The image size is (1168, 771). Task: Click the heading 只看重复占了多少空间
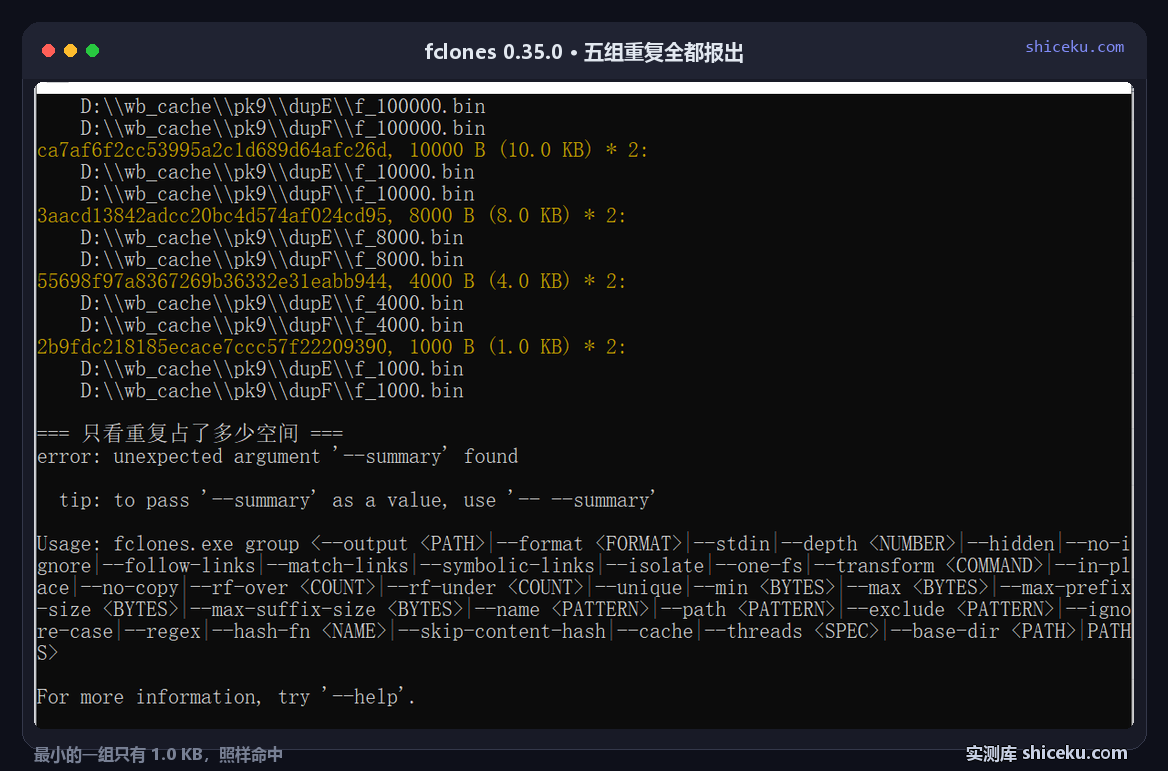(190, 434)
